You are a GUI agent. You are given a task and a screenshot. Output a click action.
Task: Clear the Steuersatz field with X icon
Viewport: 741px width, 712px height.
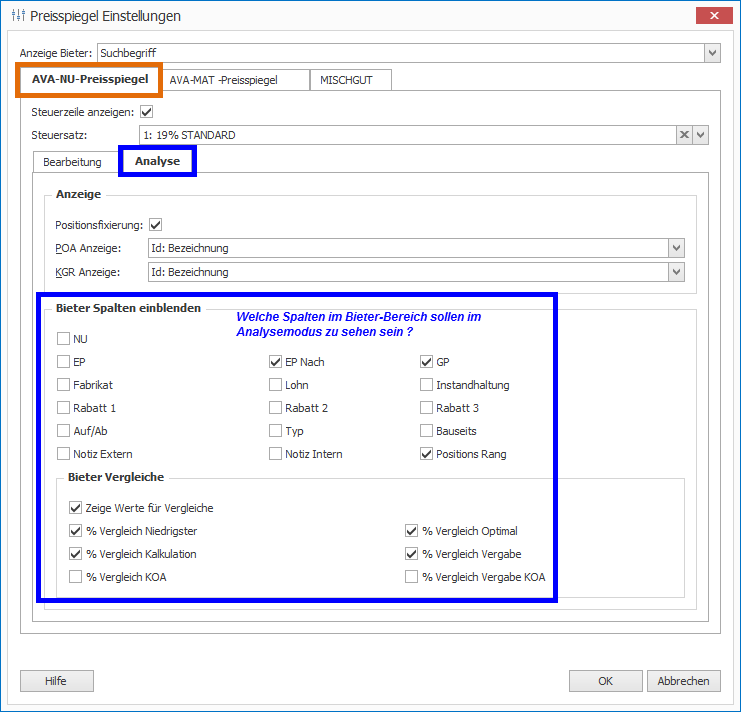[684, 135]
